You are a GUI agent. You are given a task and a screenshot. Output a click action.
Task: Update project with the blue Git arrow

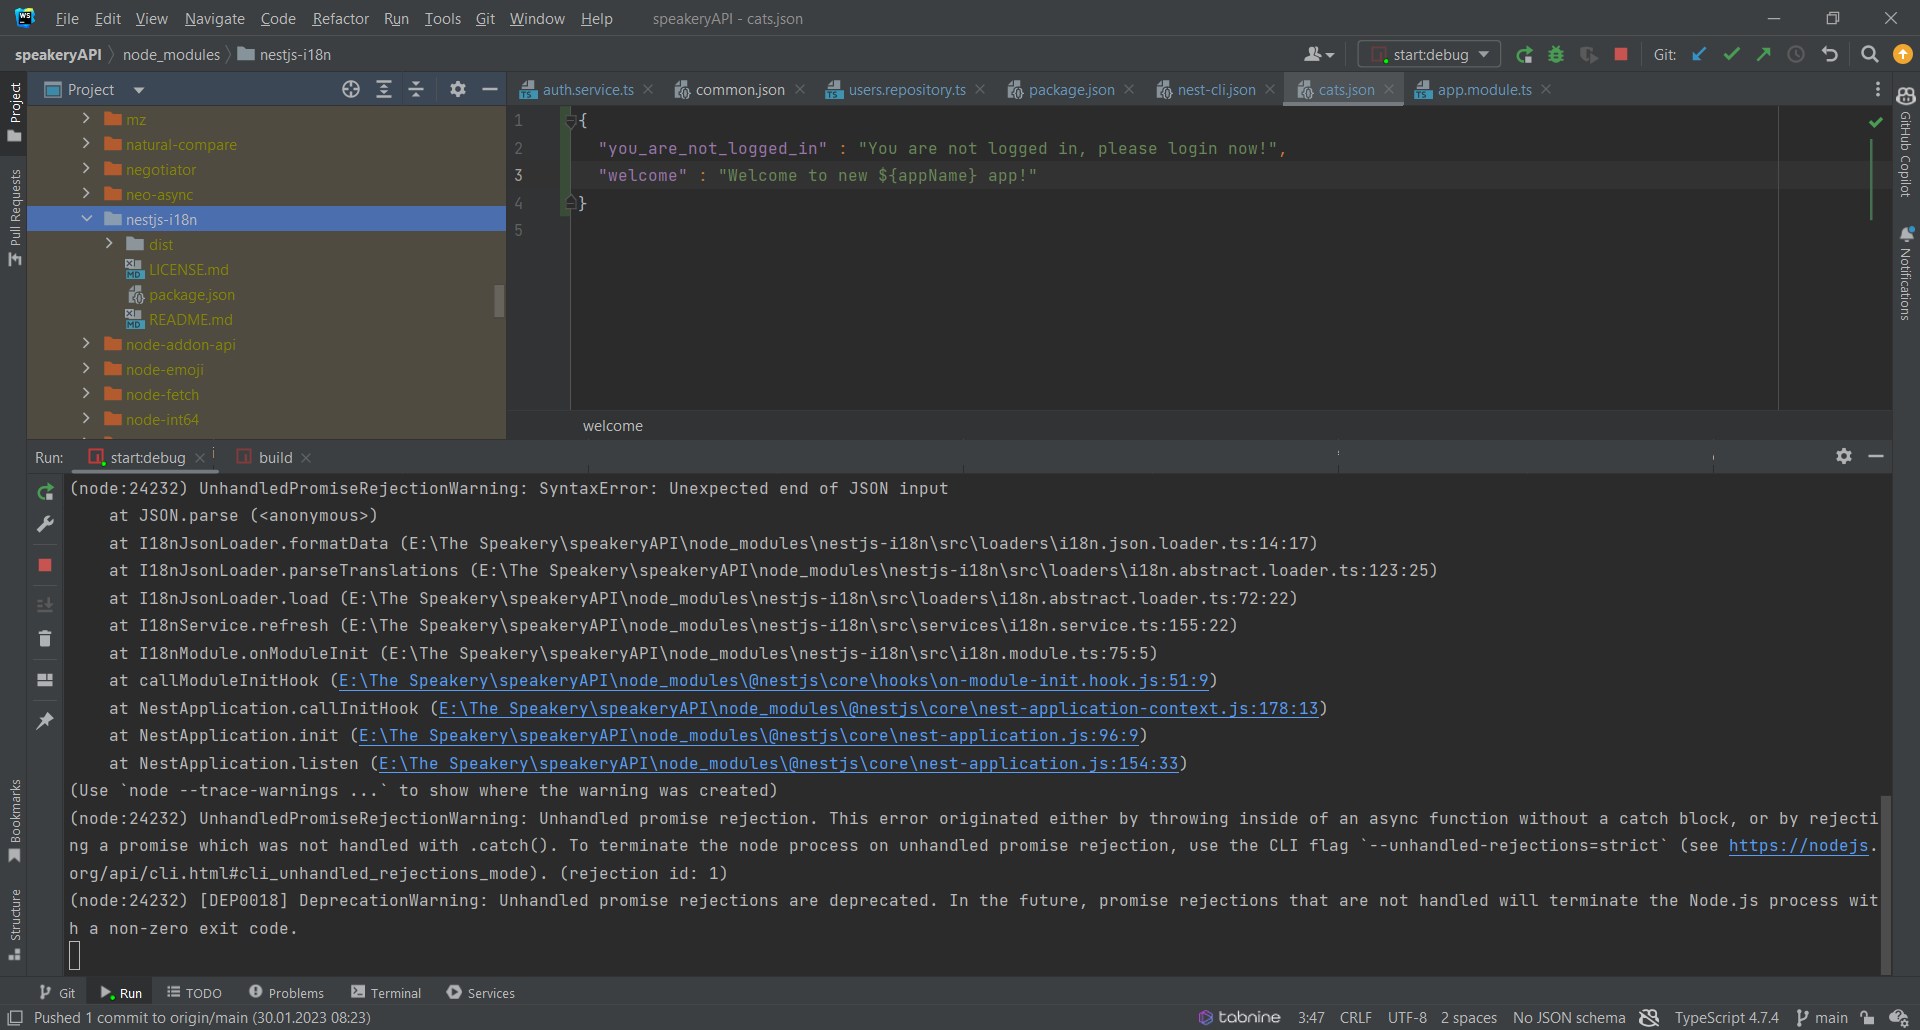[1699, 54]
